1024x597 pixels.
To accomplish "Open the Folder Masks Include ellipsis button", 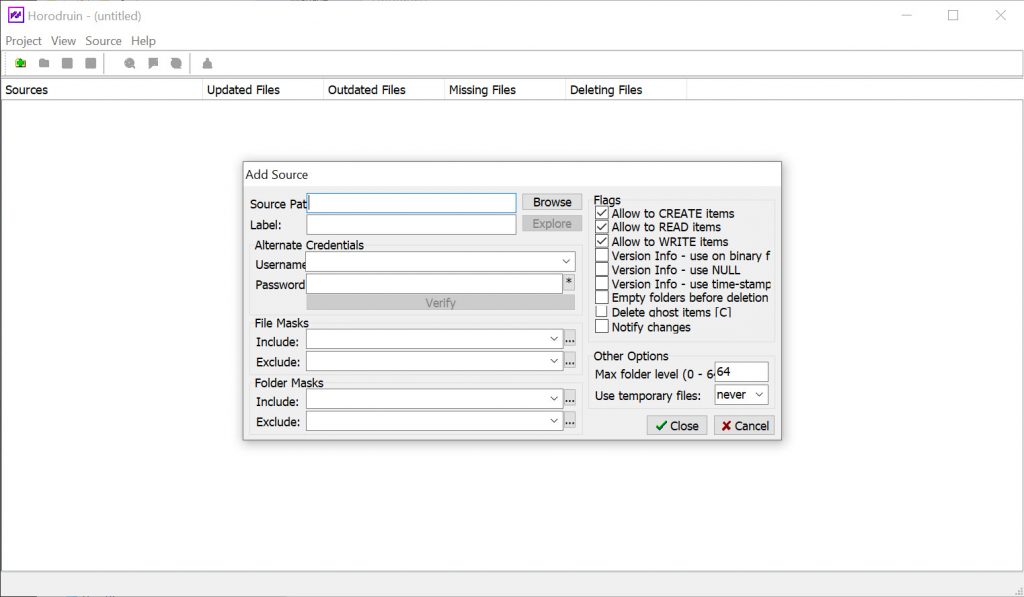I will click(x=570, y=400).
